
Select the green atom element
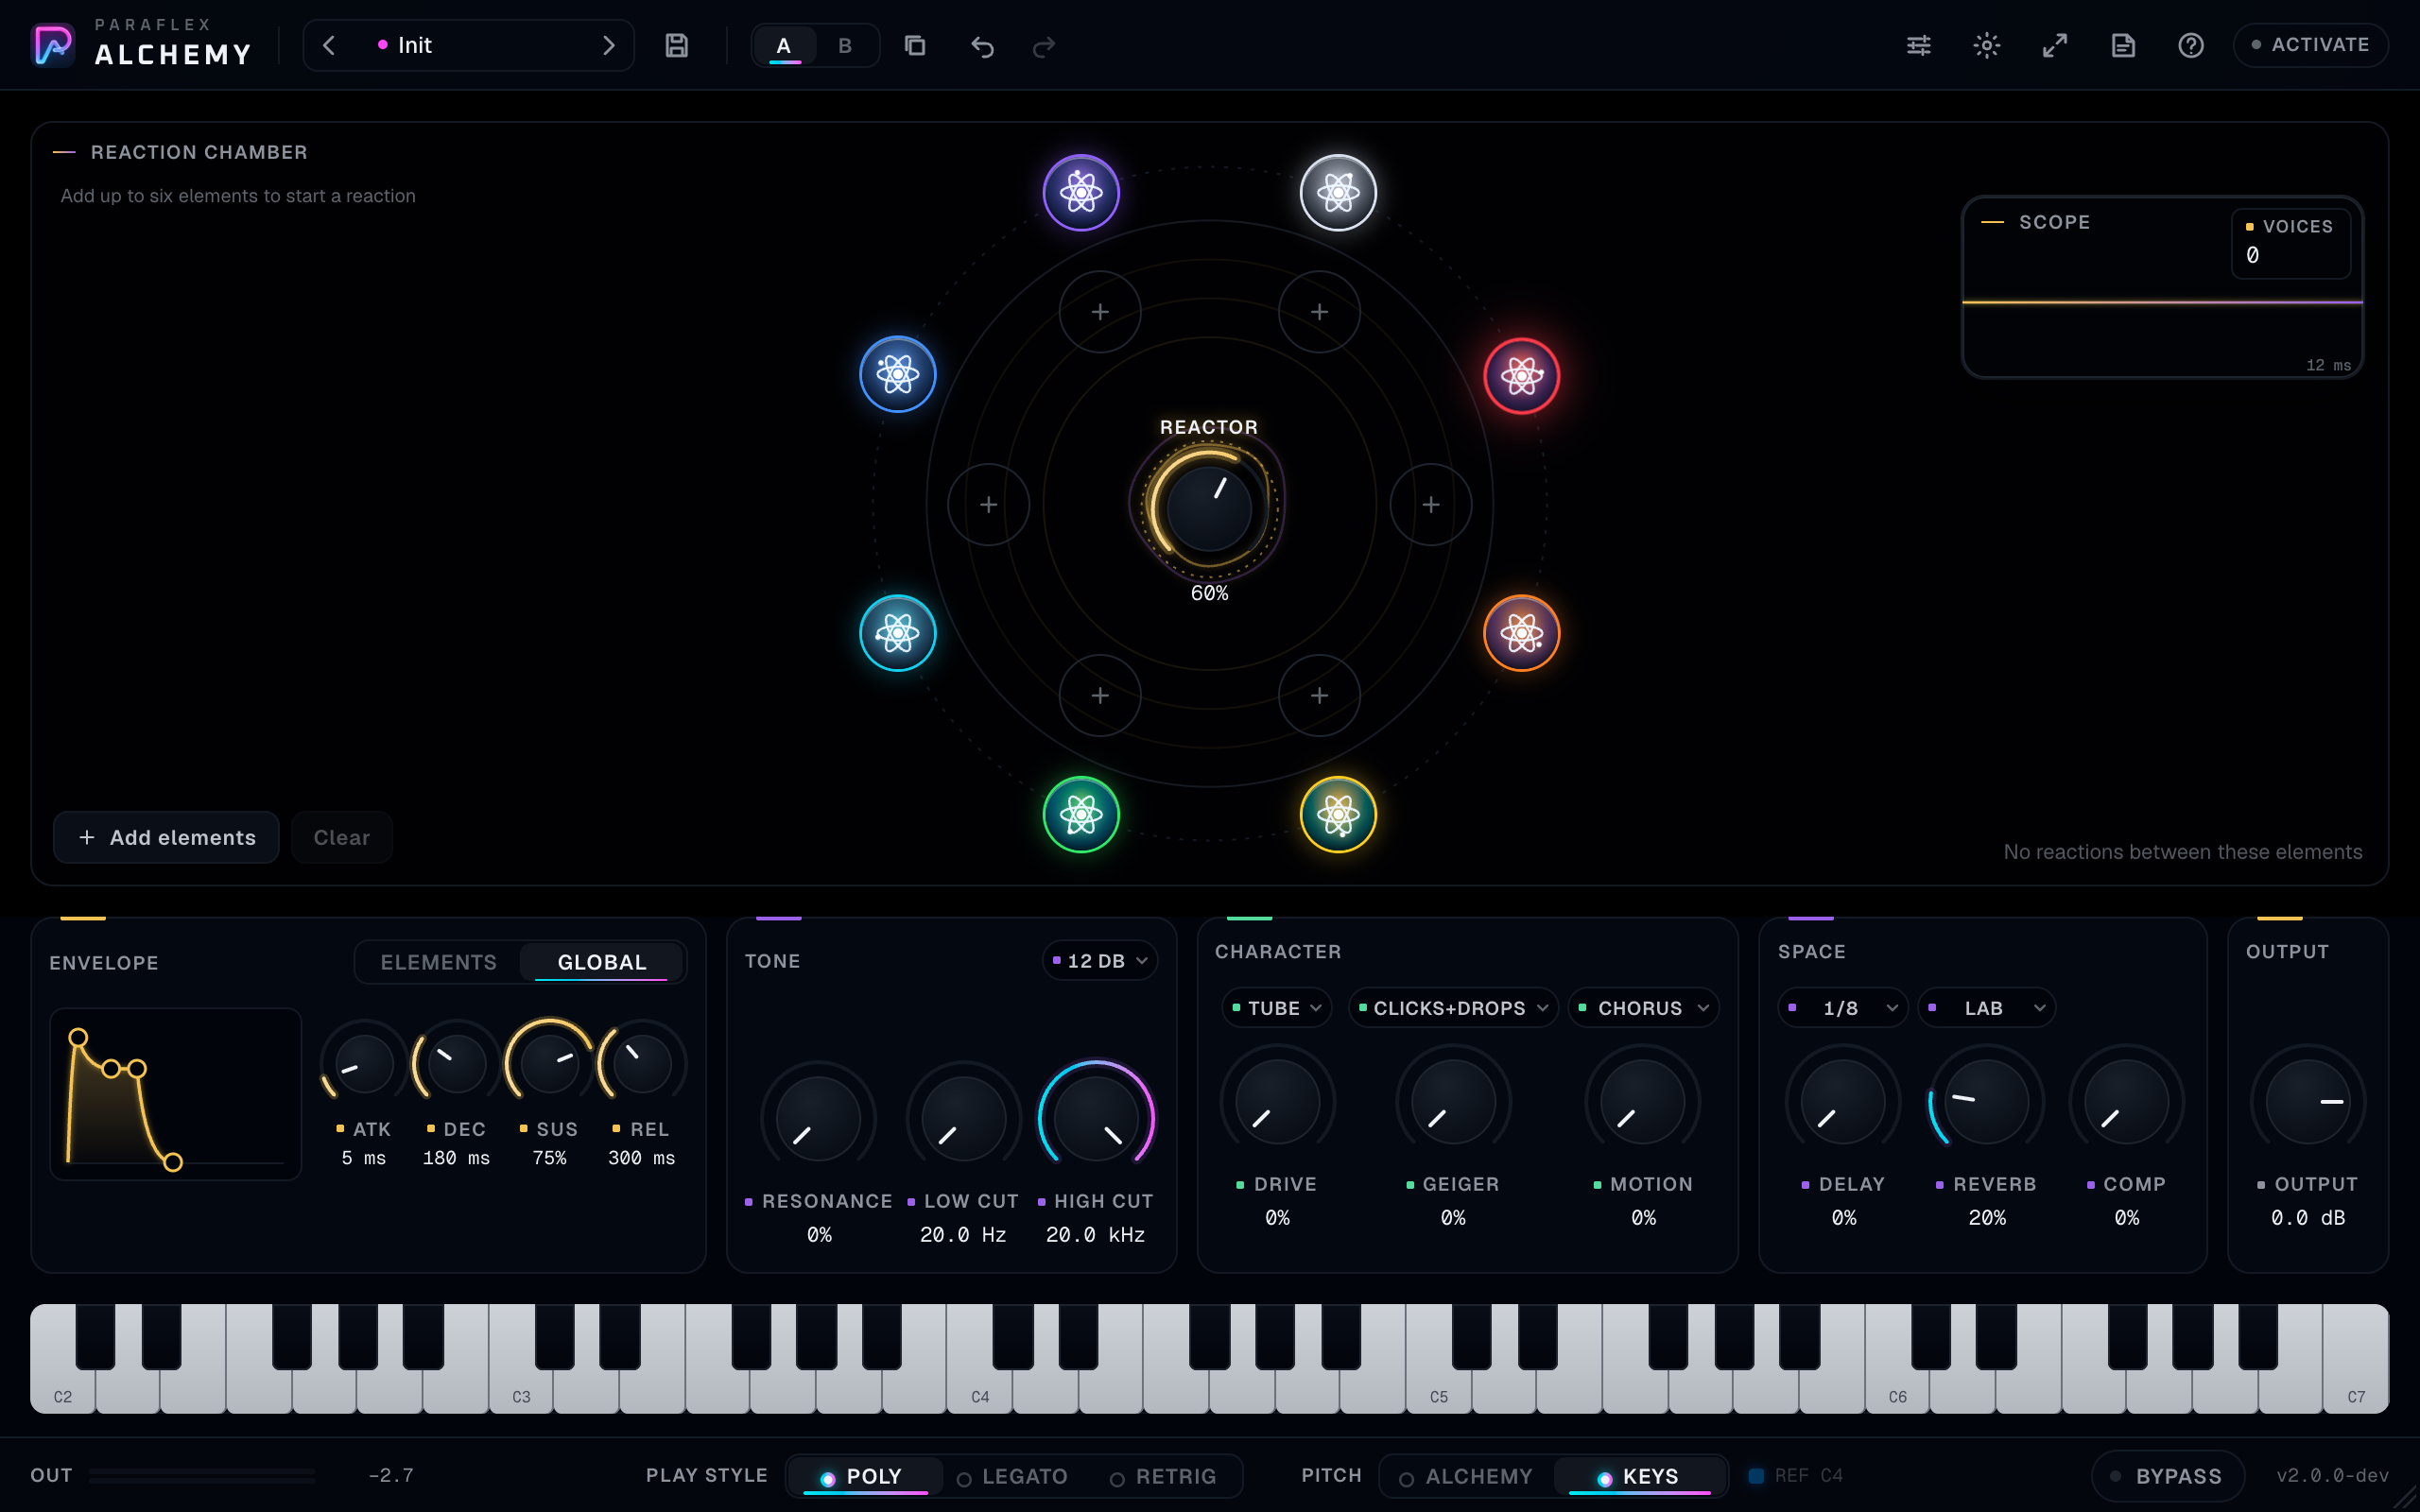(1081, 815)
